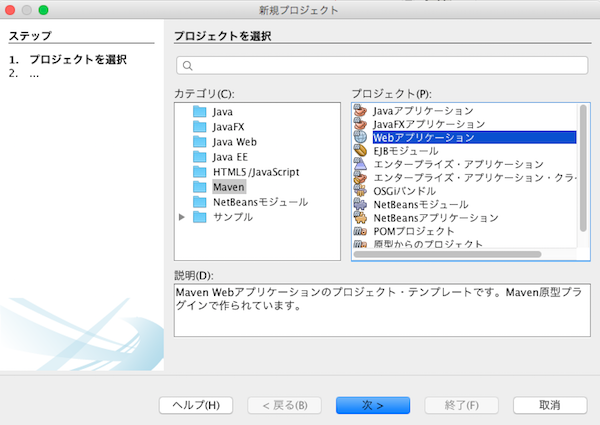Click the NetBeansアプリケーション project icon

pos(360,218)
